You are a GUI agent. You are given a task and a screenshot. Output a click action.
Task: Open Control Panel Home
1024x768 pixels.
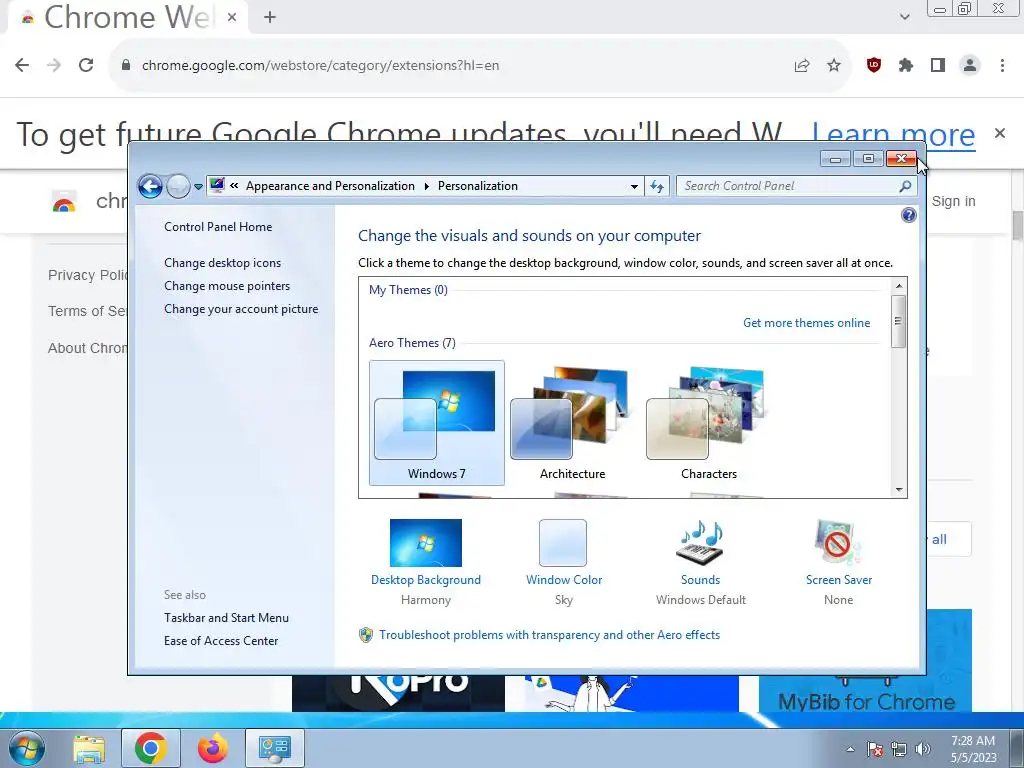[x=218, y=227]
